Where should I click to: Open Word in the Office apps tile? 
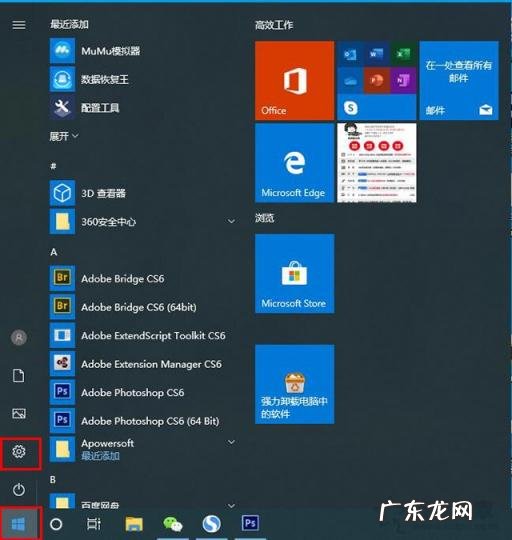pos(376,54)
